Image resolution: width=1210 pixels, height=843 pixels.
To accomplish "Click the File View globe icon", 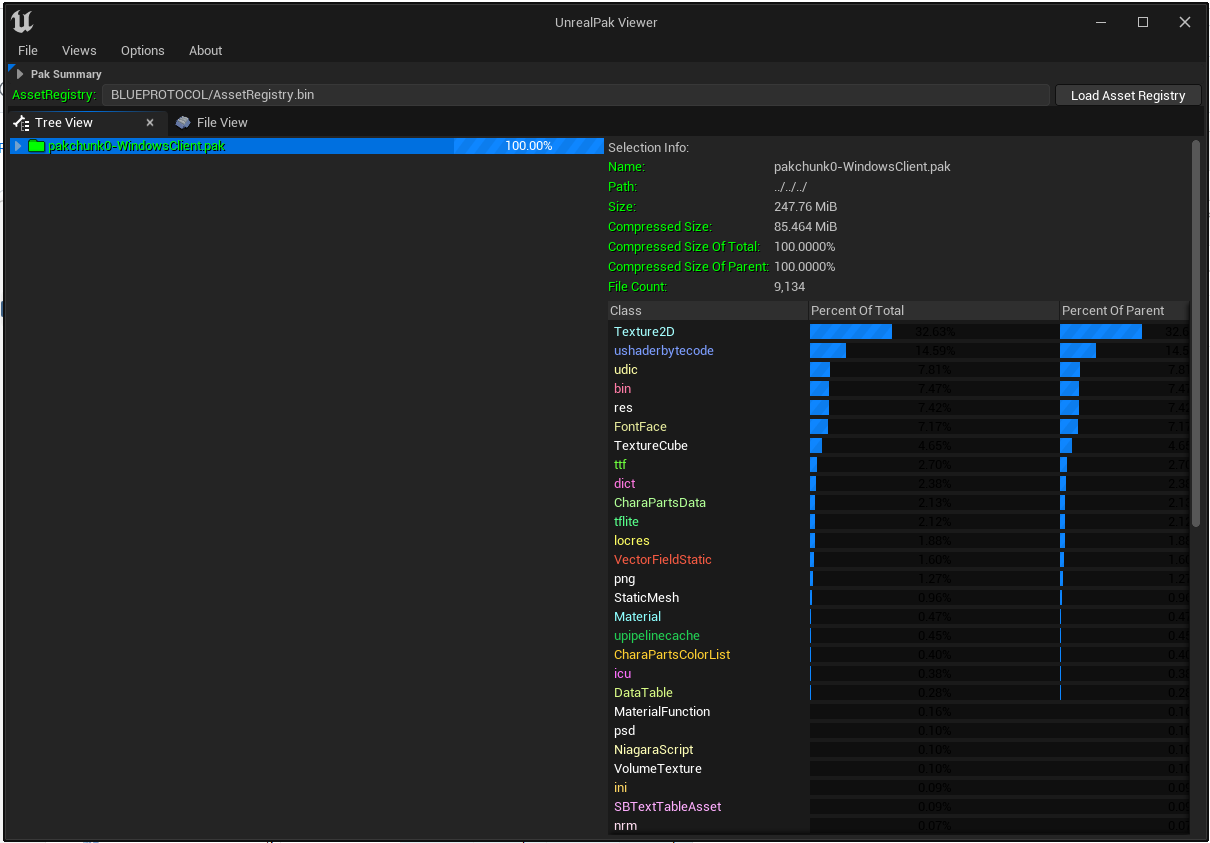I will click(182, 122).
